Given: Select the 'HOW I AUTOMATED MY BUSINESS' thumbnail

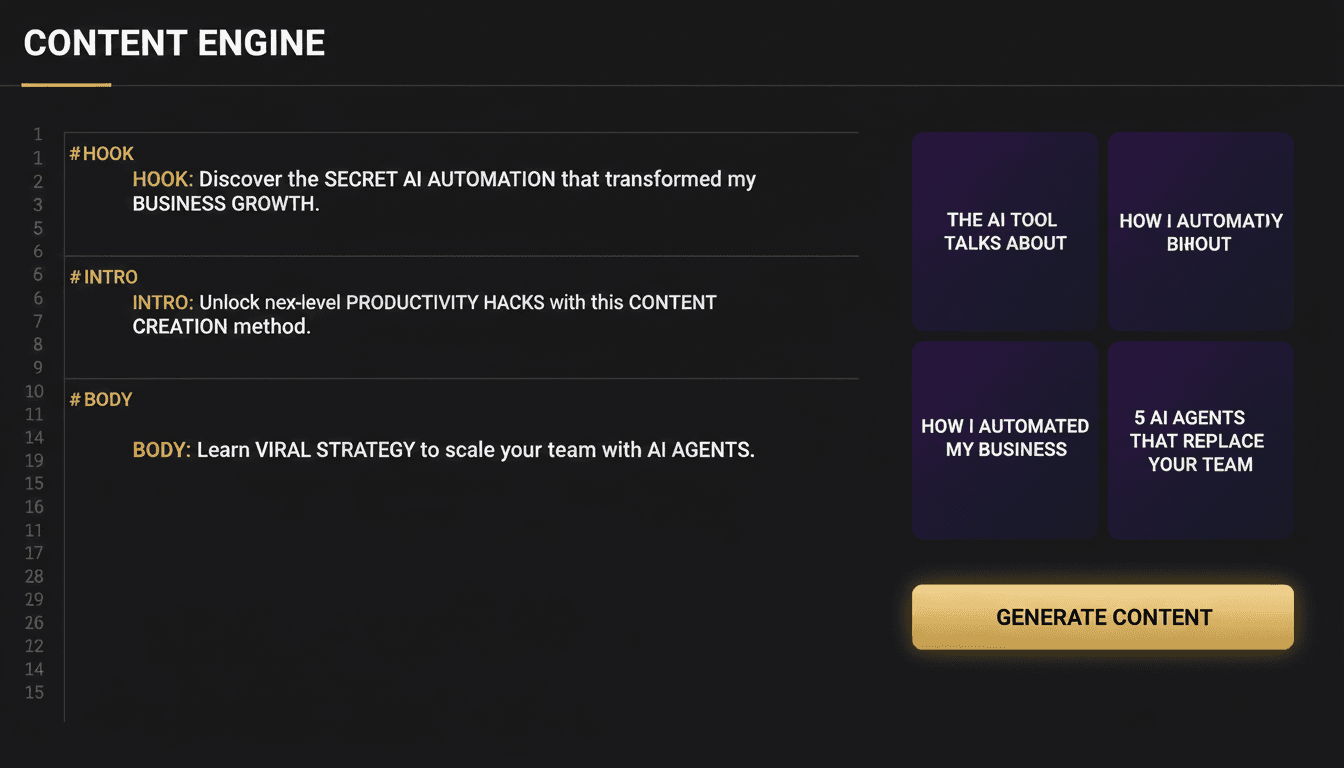Looking at the screenshot, I should tap(1004, 438).
